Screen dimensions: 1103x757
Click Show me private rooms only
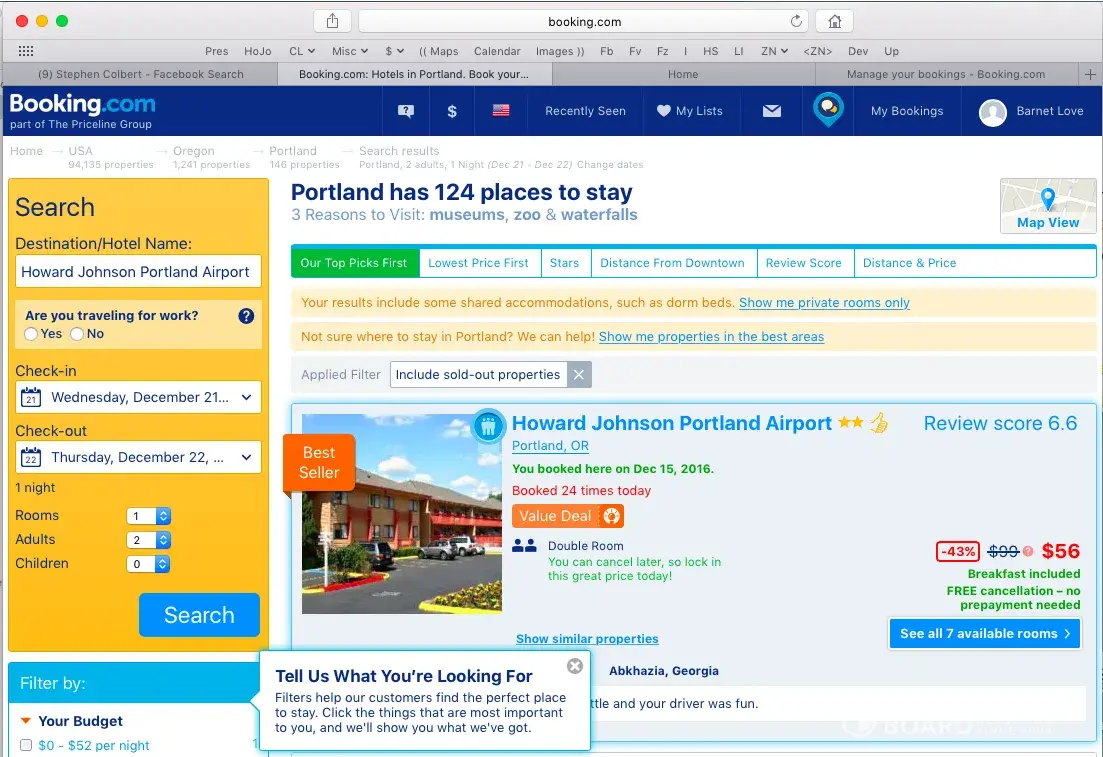(824, 303)
